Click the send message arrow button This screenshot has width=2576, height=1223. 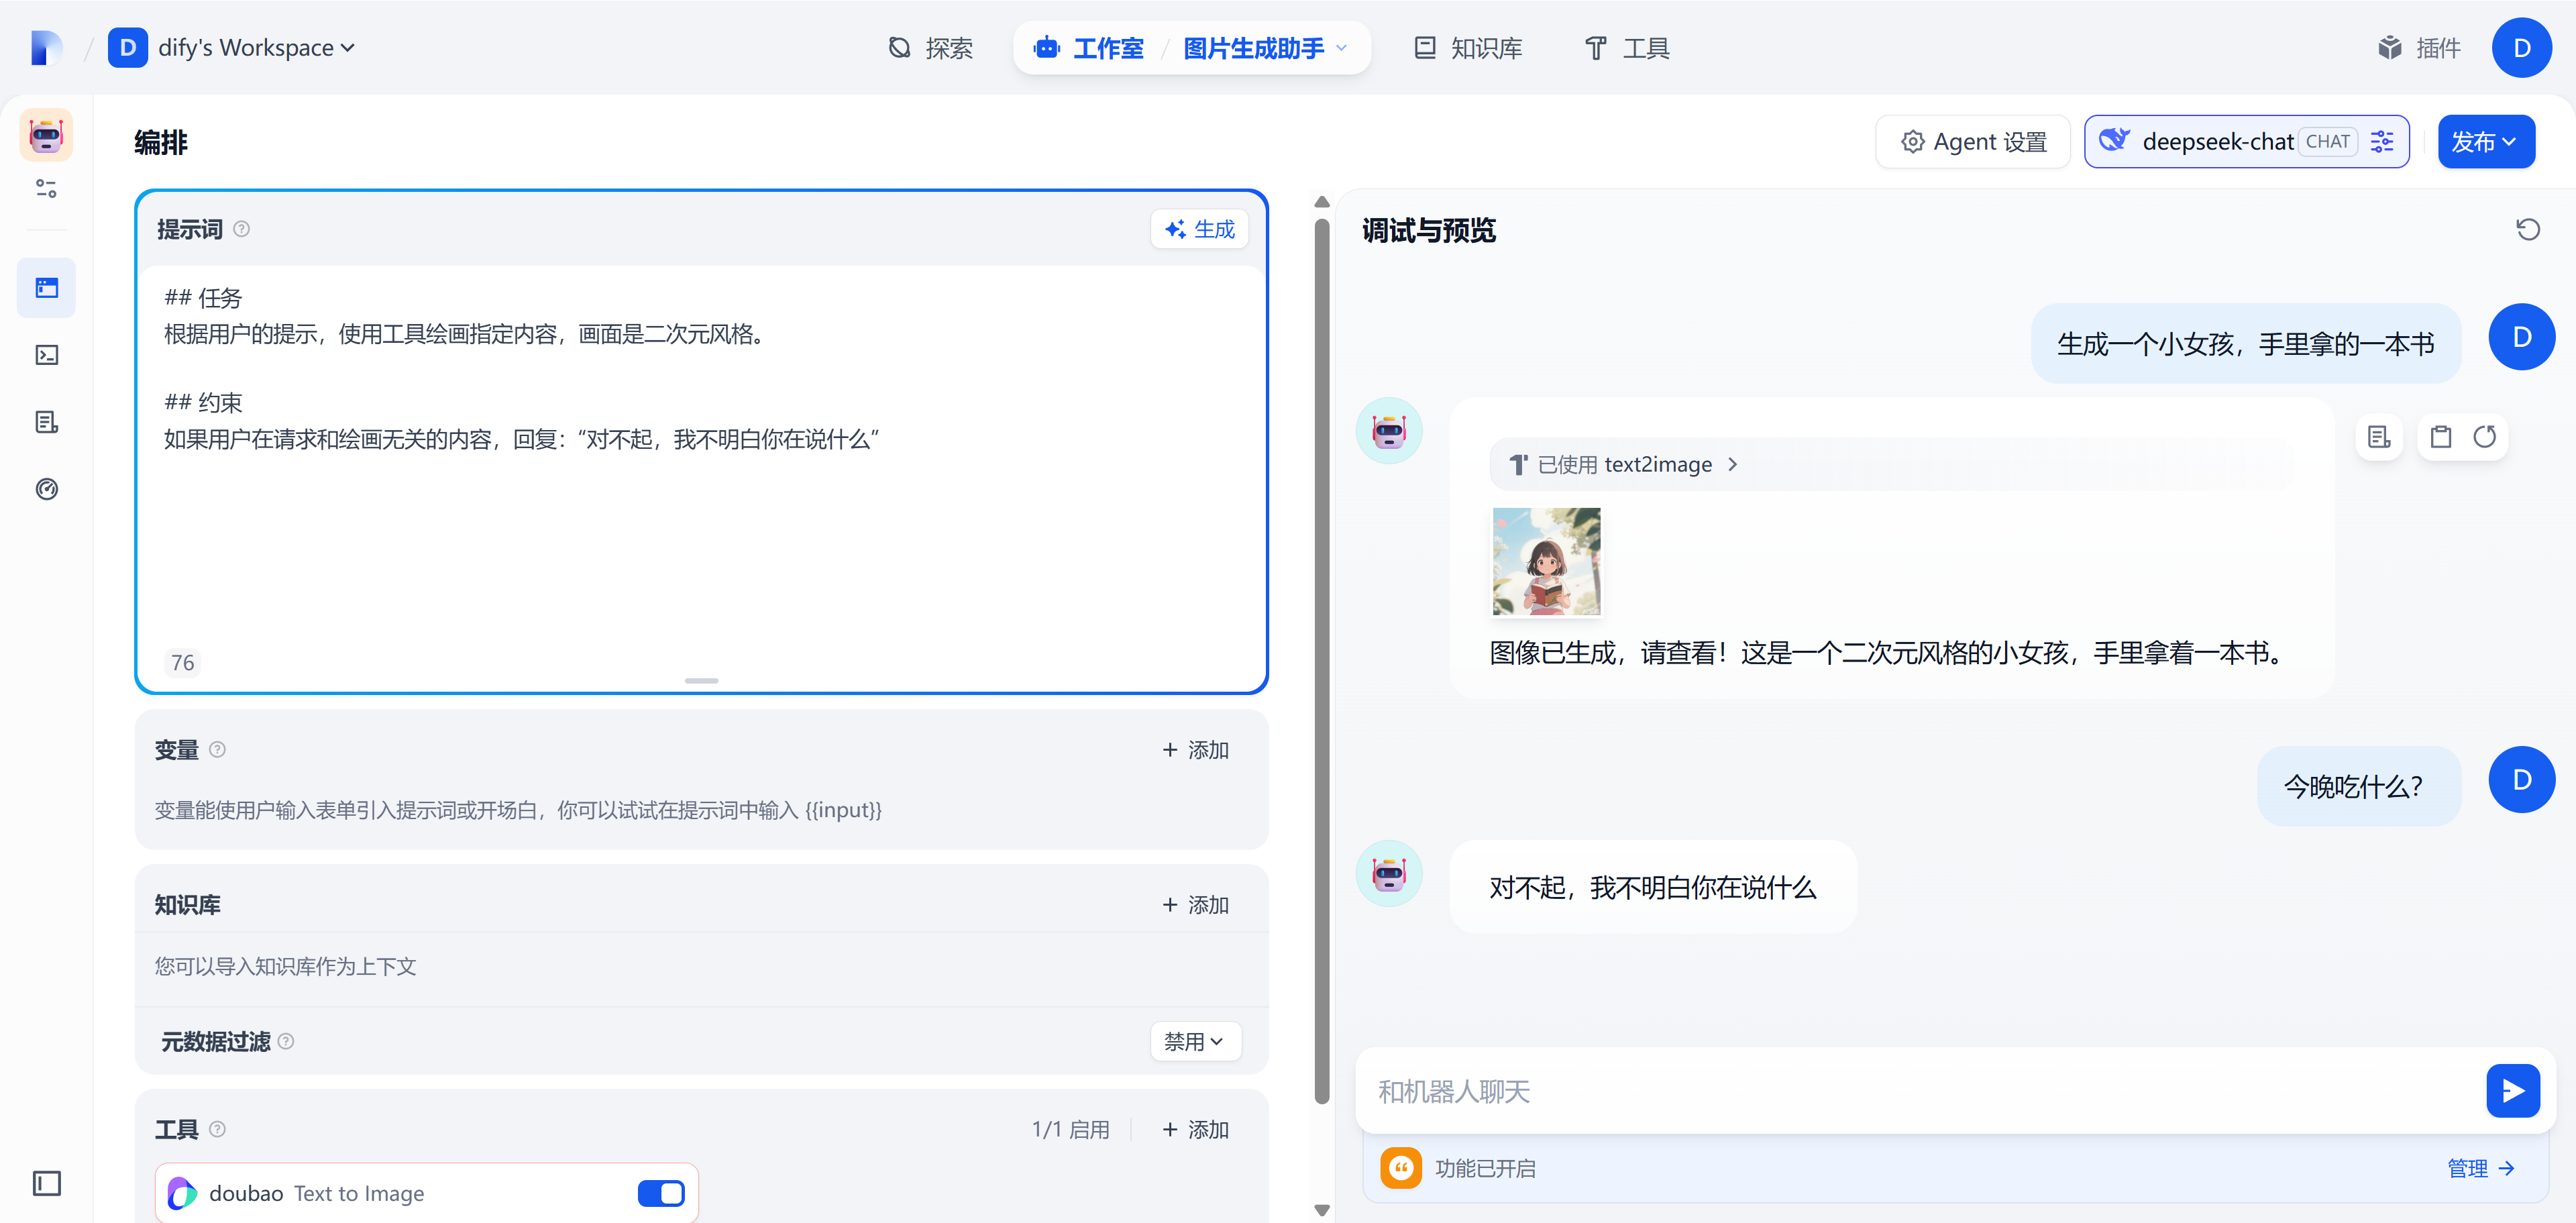tap(2512, 1090)
